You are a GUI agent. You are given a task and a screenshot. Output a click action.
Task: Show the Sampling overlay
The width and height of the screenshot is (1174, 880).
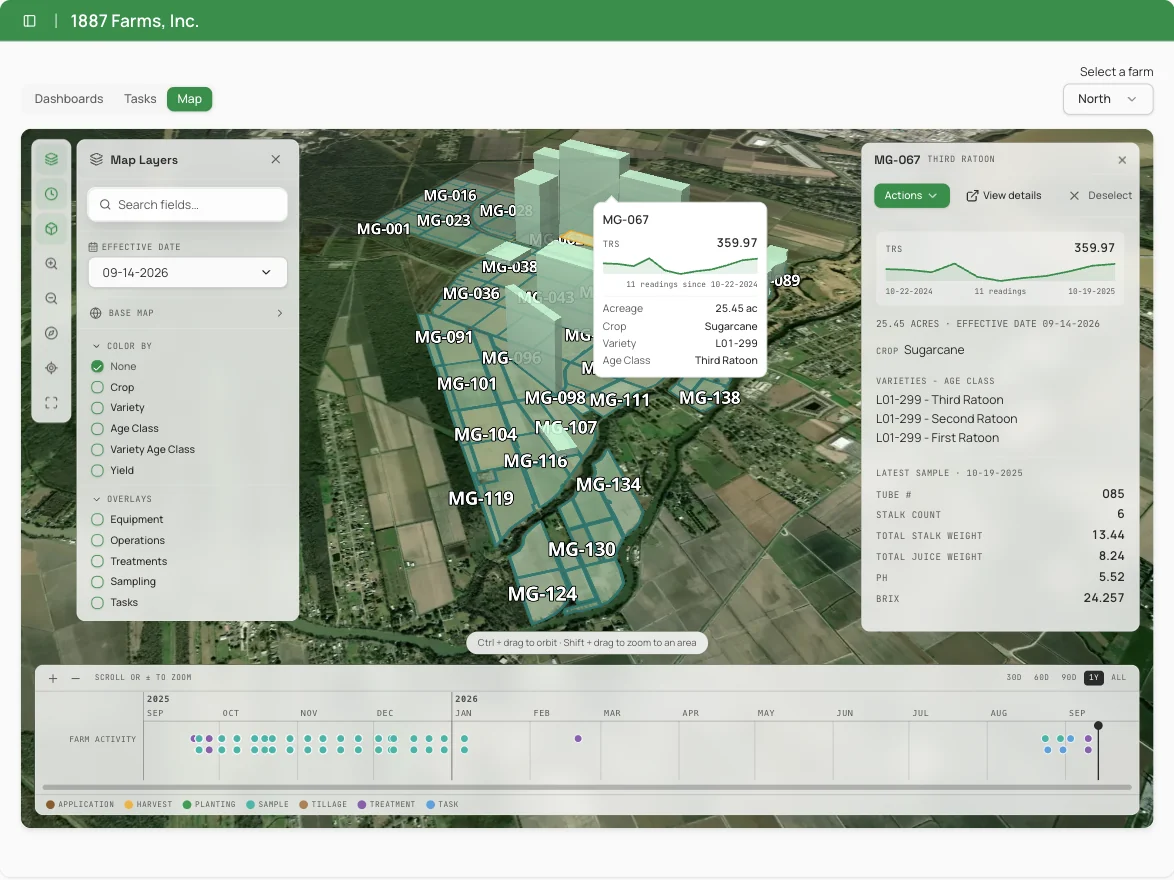pyautogui.click(x=97, y=582)
